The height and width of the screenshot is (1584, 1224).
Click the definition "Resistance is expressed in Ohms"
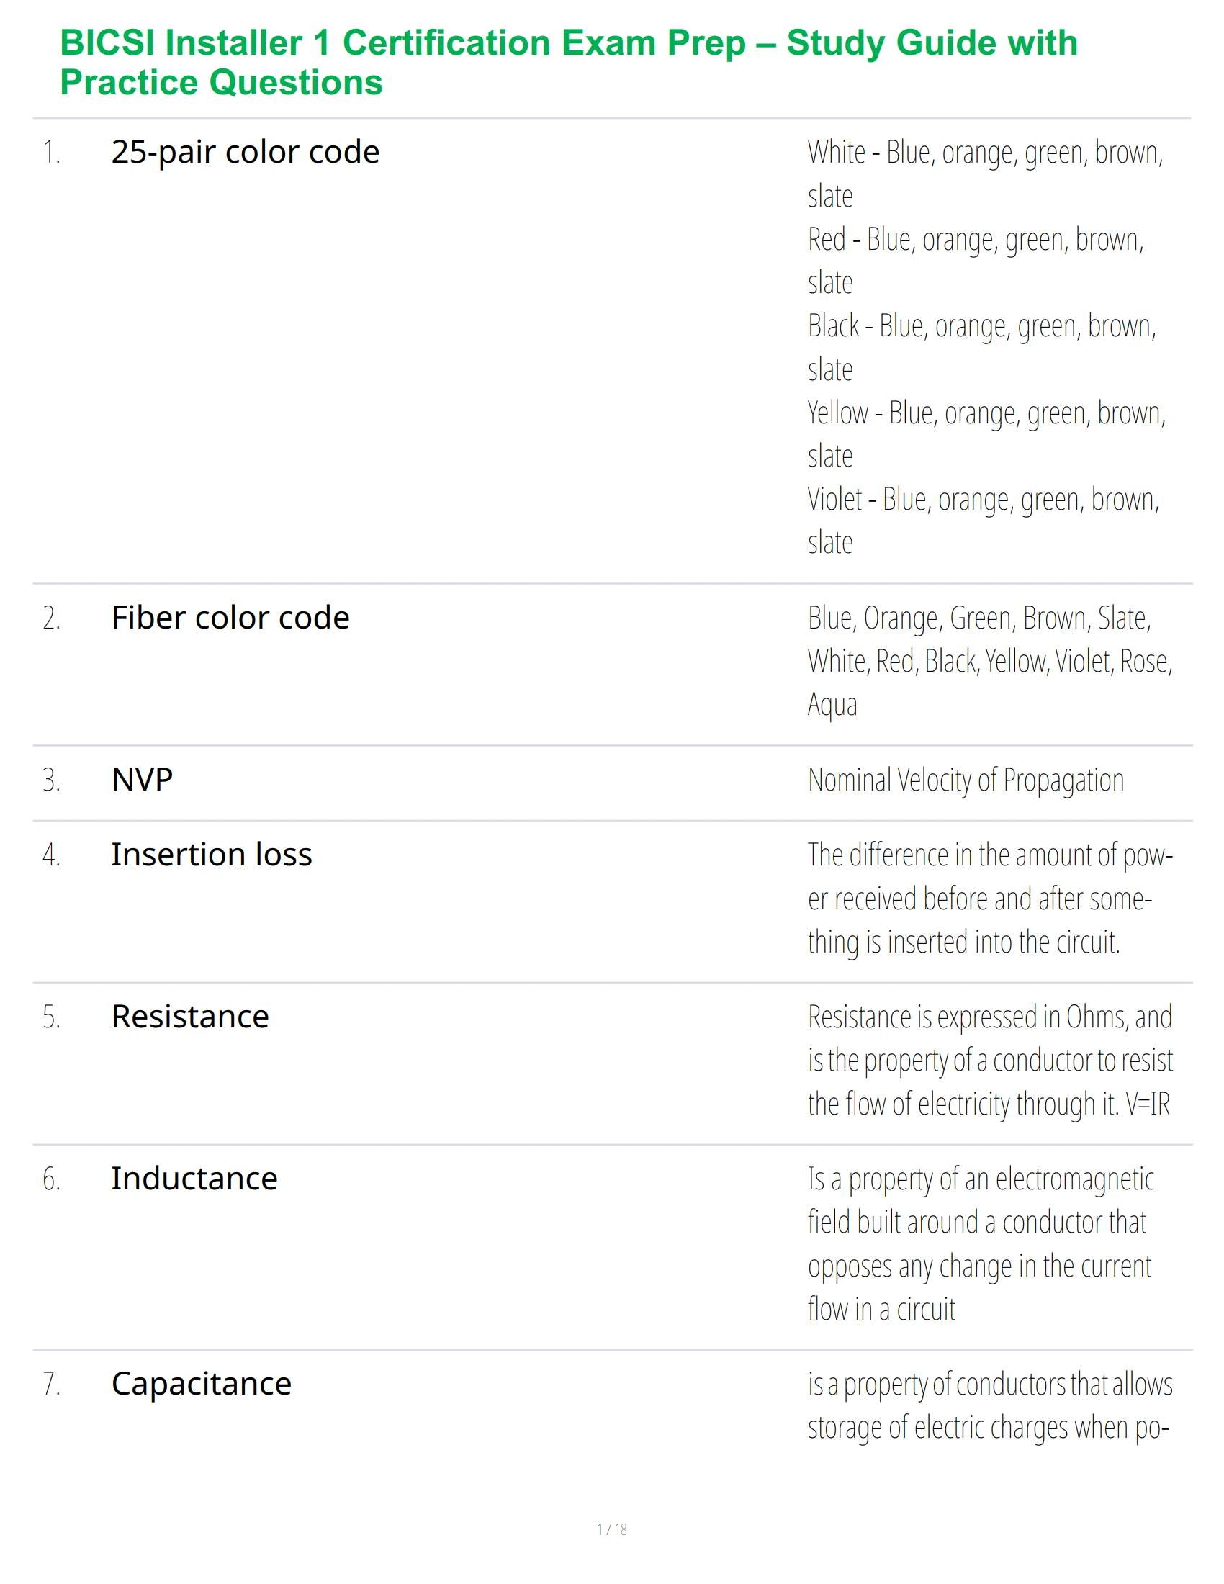(989, 1060)
